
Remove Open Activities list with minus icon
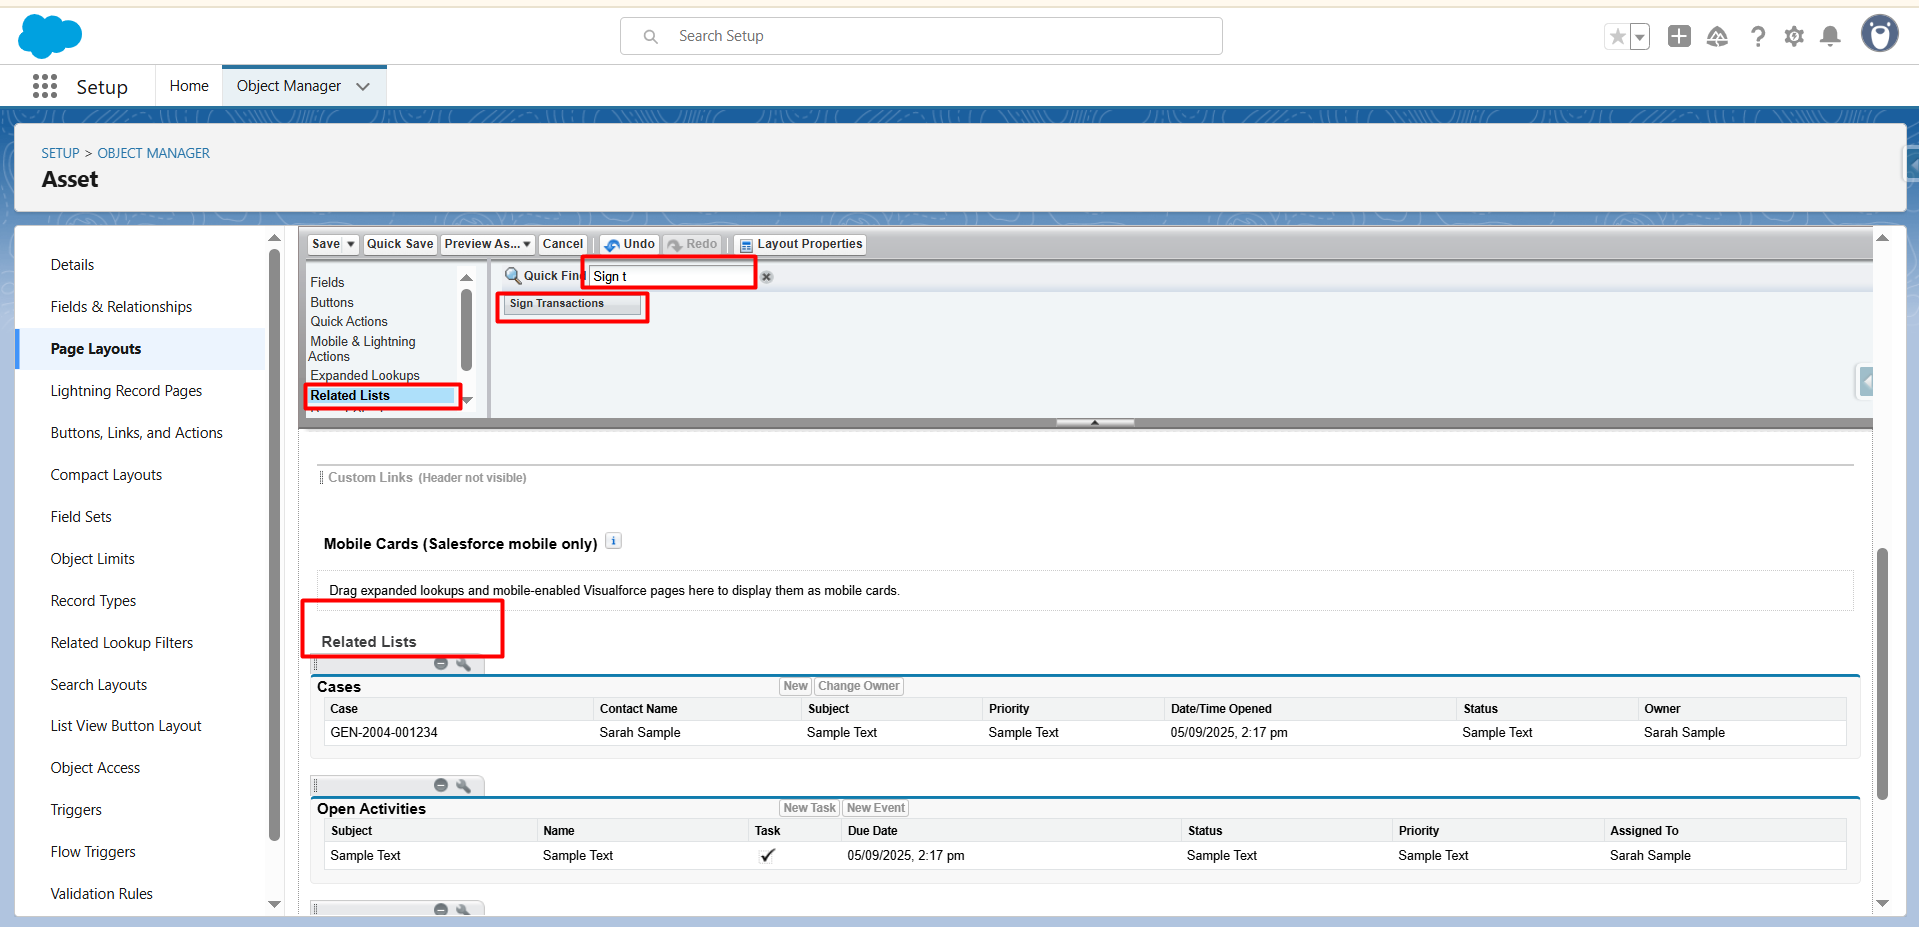tap(440, 786)
